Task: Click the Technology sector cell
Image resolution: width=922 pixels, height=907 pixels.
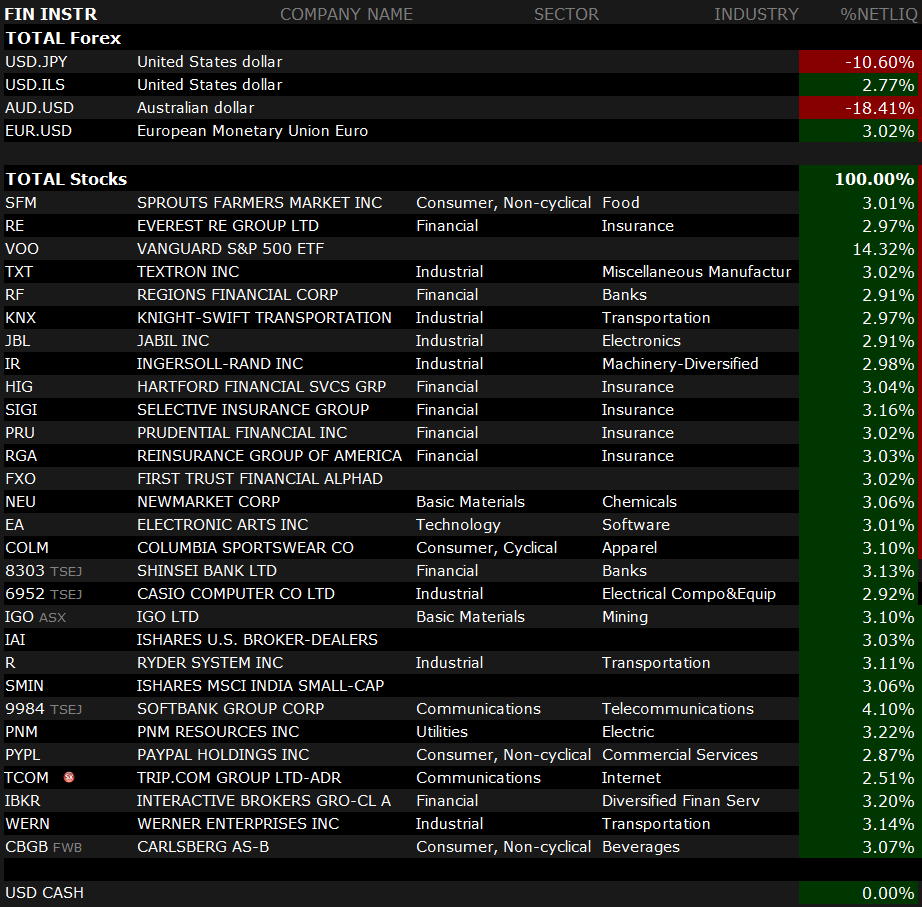Action: point(458,525)
